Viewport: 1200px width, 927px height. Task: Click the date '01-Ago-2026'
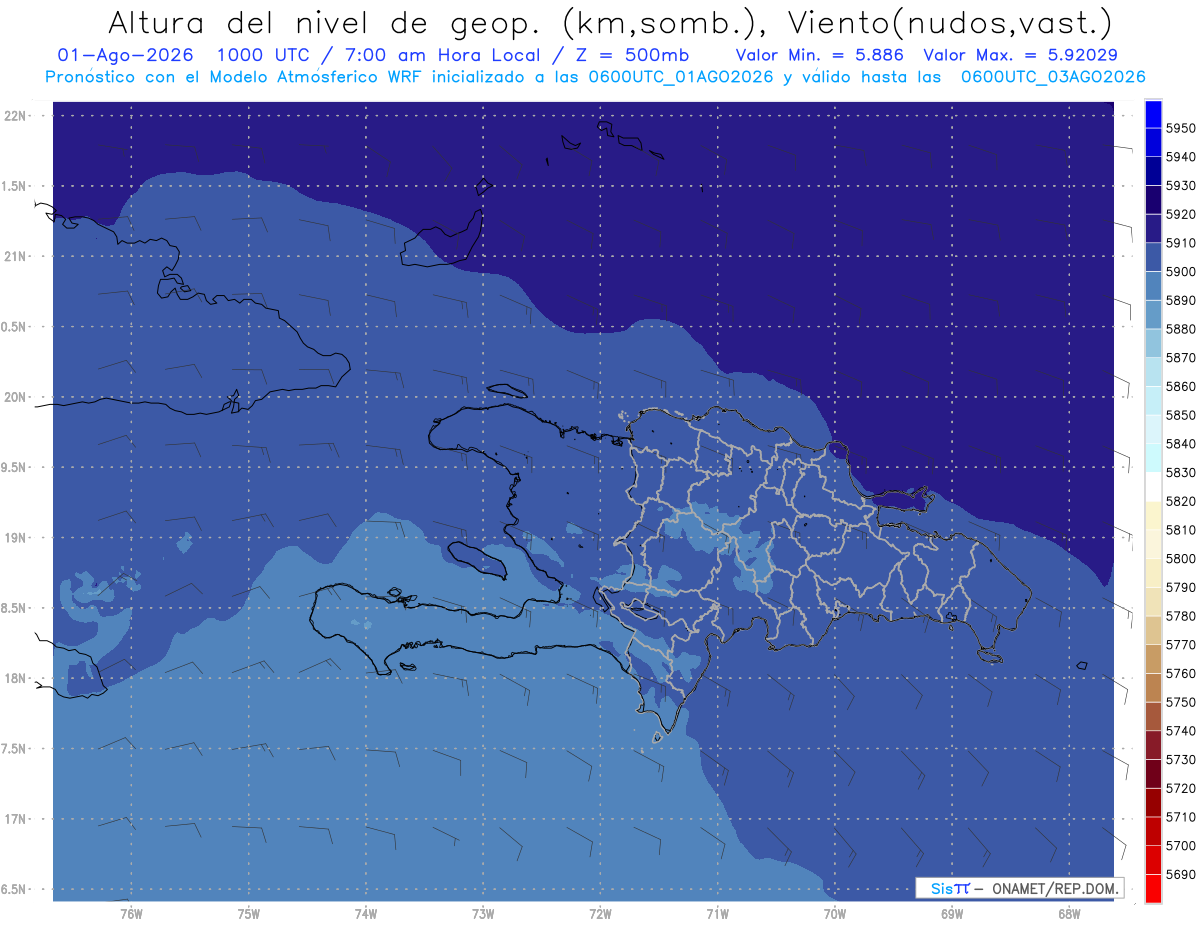point(125,55)
